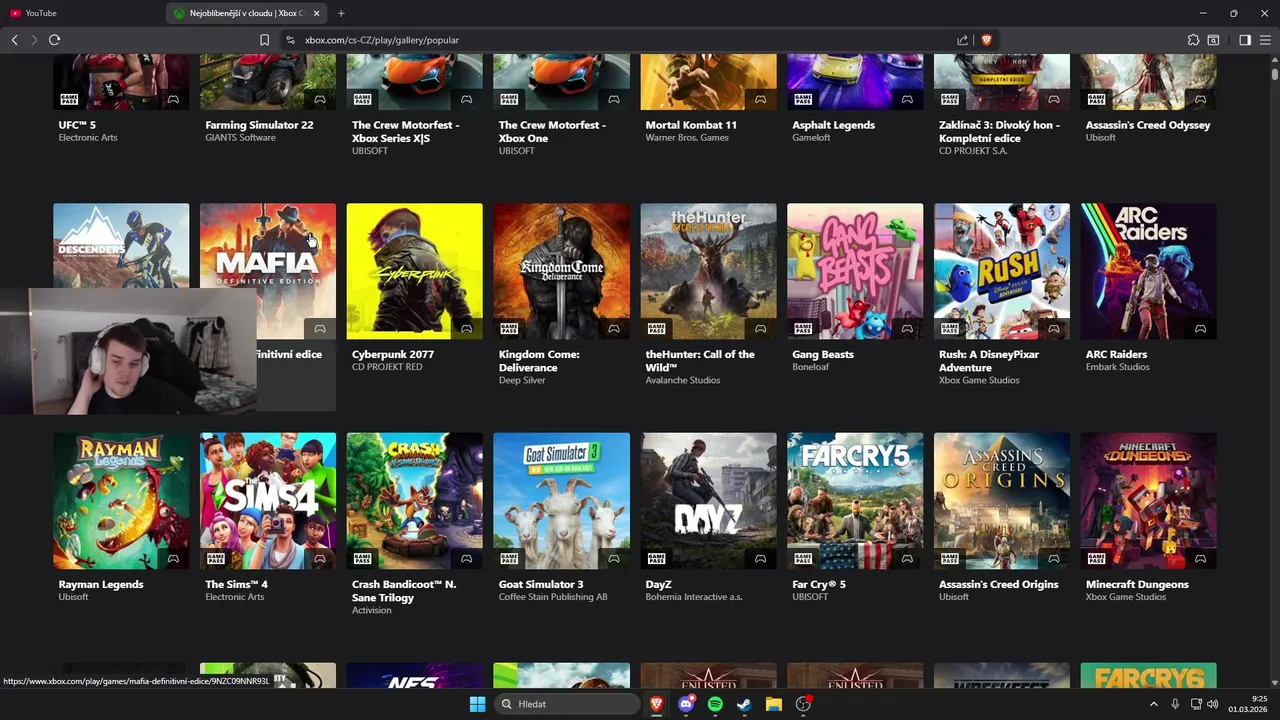The width and height of the screenshot is (1280, 720).
Task: Toggle the browser sidebar panel icon
Action: (x=1245, y=40)
